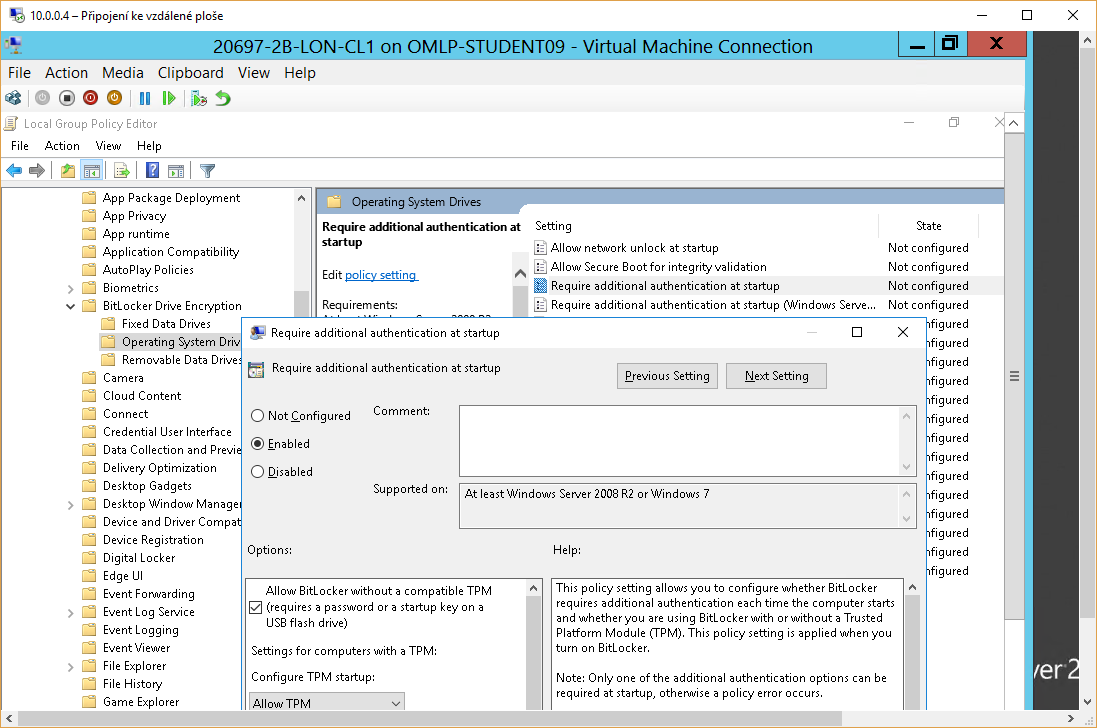Screen dimensions: 1097x728
Task: Click the blue Help question mark icon
Action: click(x=153, y=170)
